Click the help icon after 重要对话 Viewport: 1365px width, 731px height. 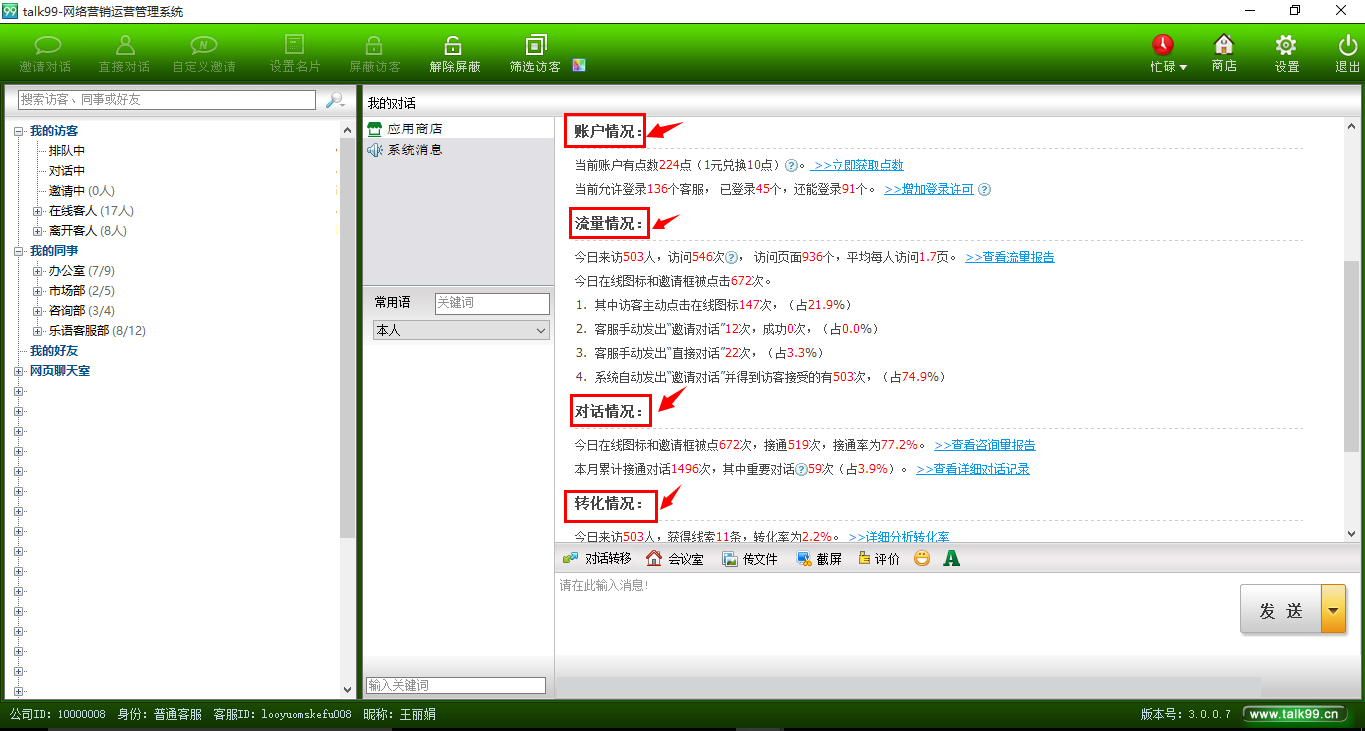point(801,470)
